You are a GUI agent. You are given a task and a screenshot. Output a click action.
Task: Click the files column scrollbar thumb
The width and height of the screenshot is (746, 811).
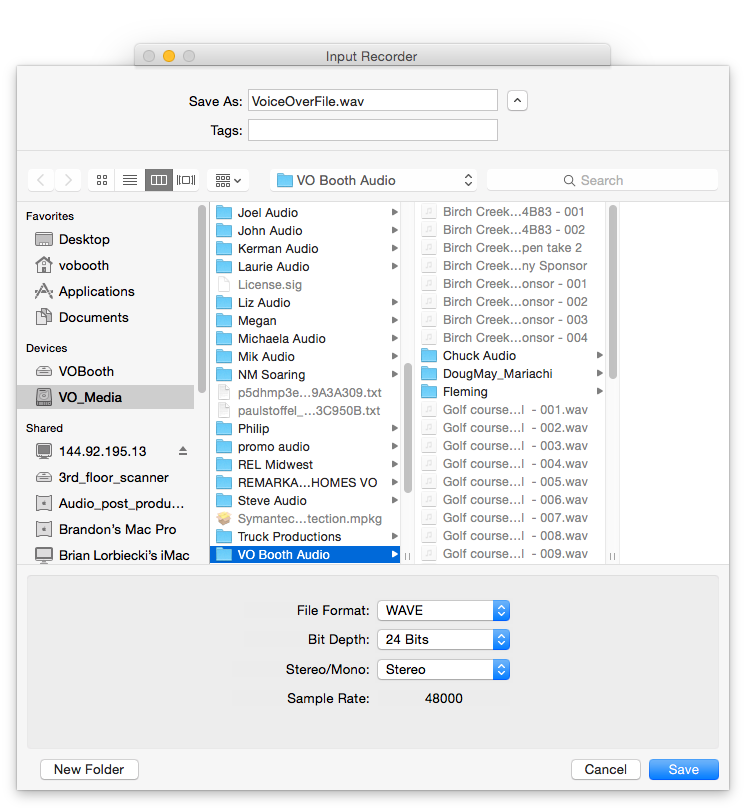point(613,292)
